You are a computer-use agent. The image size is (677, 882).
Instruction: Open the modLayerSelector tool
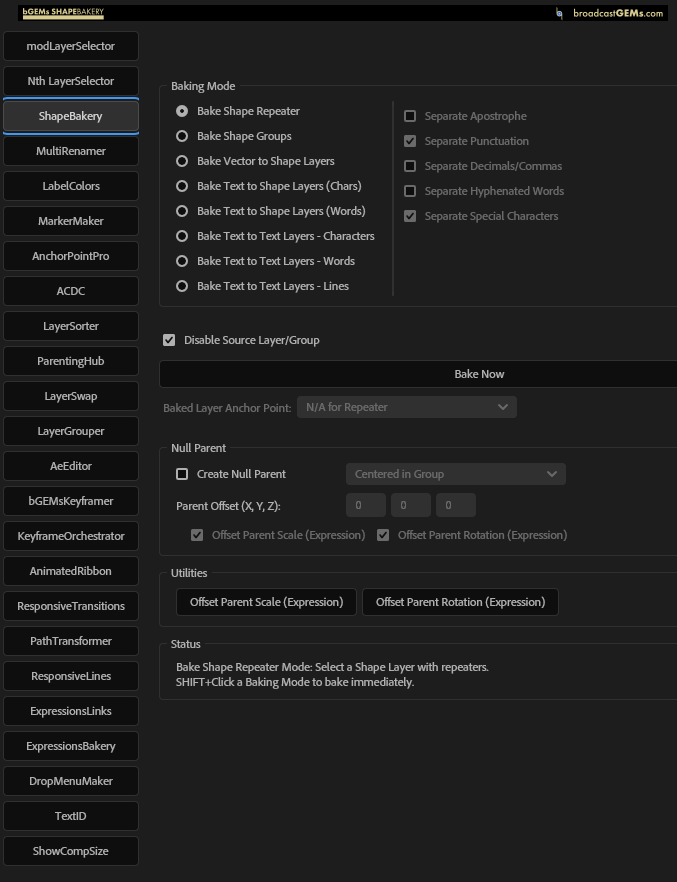point(70,46)
